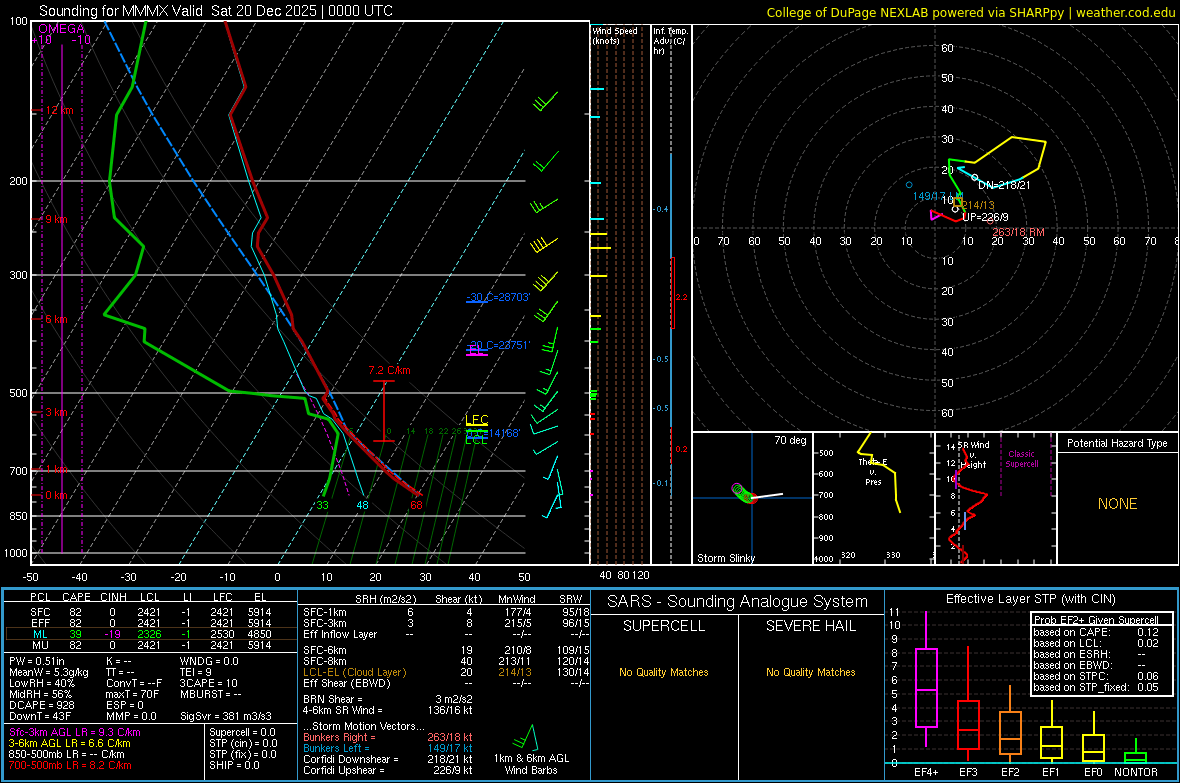Click the SHIP = 0.0 index
Image resolution: width=1180 pixels, height=783 pixels.
tap(234, 765)
